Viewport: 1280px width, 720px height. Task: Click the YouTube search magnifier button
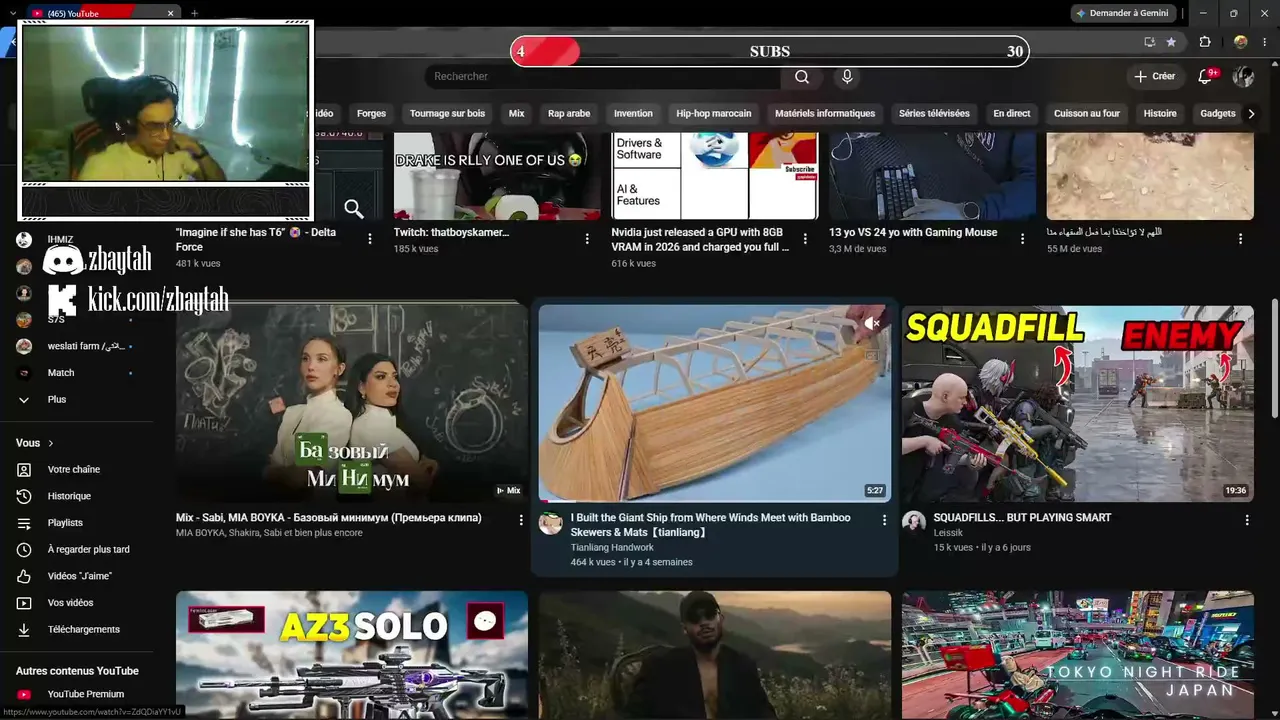(802, 77)
